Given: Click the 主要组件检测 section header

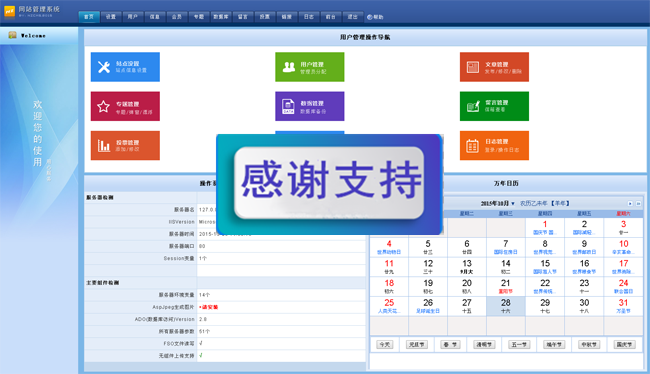Looking at the screenshot, I should point(102,282).
